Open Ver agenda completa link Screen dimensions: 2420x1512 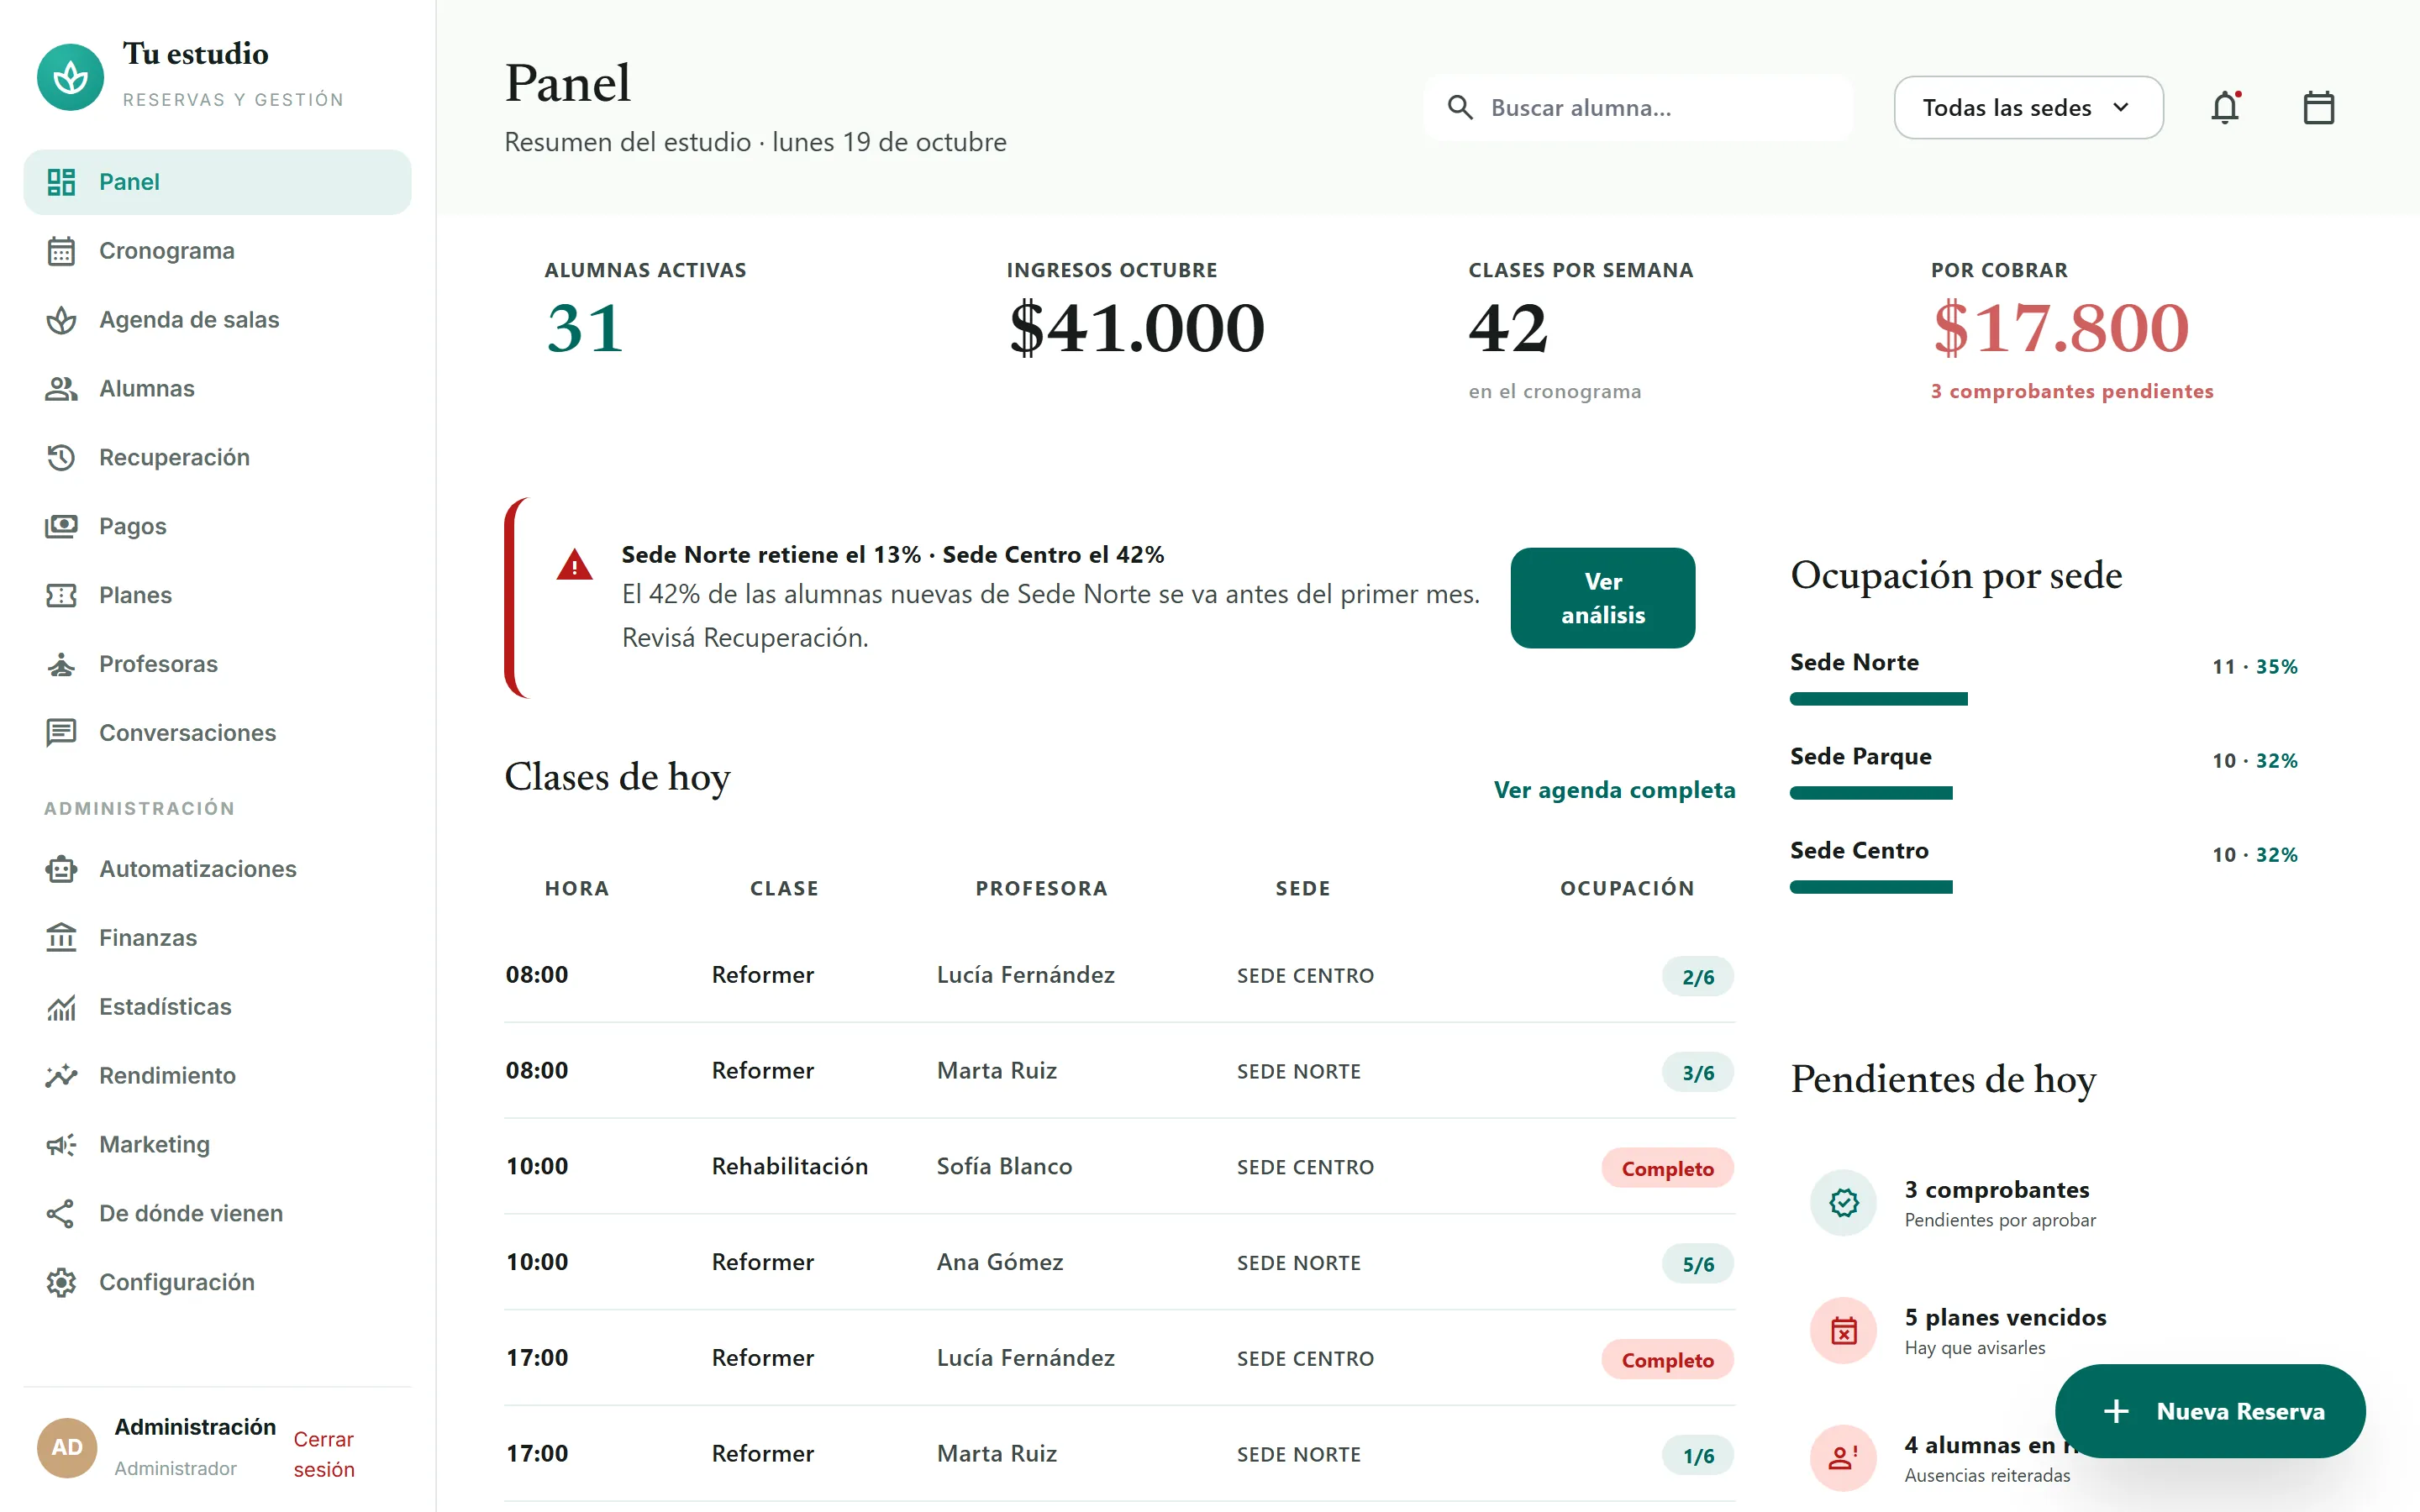click(x=1614, y=790)
